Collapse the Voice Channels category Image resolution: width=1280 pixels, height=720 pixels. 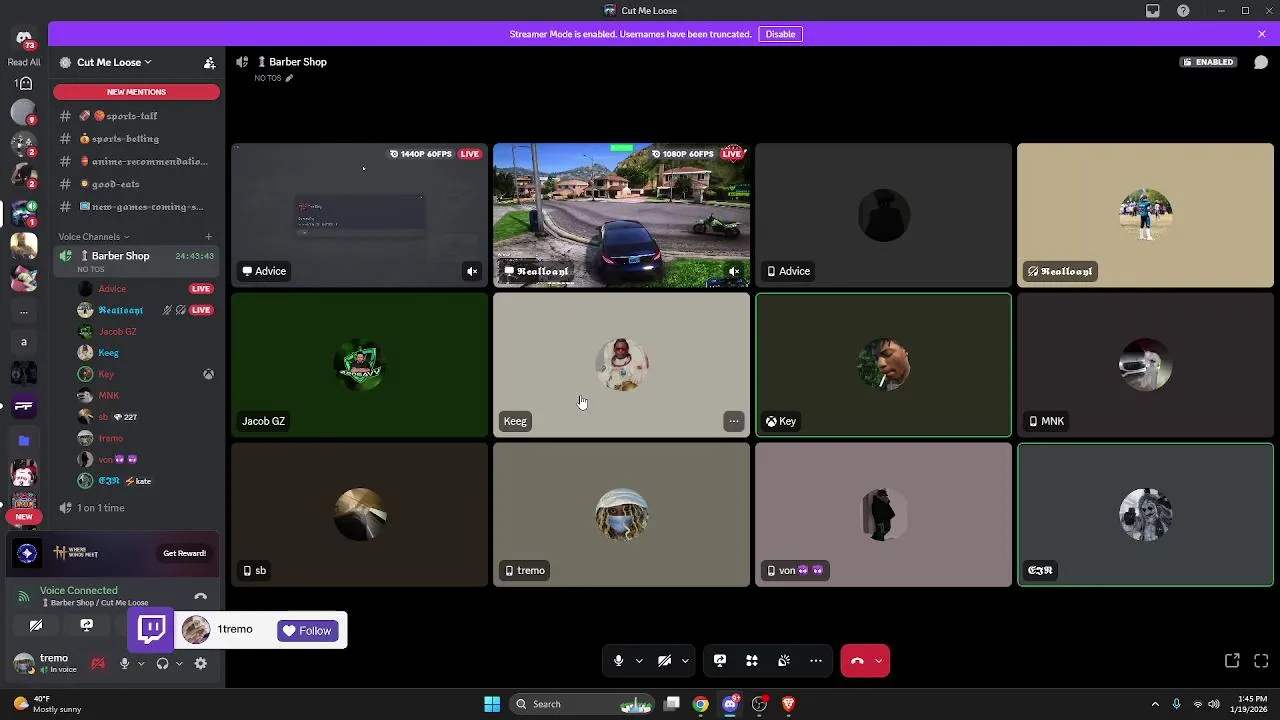(93, 237)
